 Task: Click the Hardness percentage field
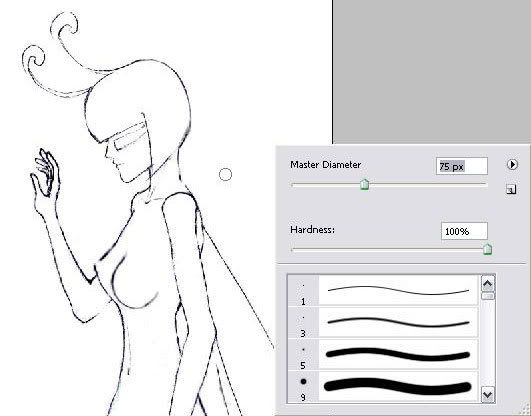[x=464, y=231]
